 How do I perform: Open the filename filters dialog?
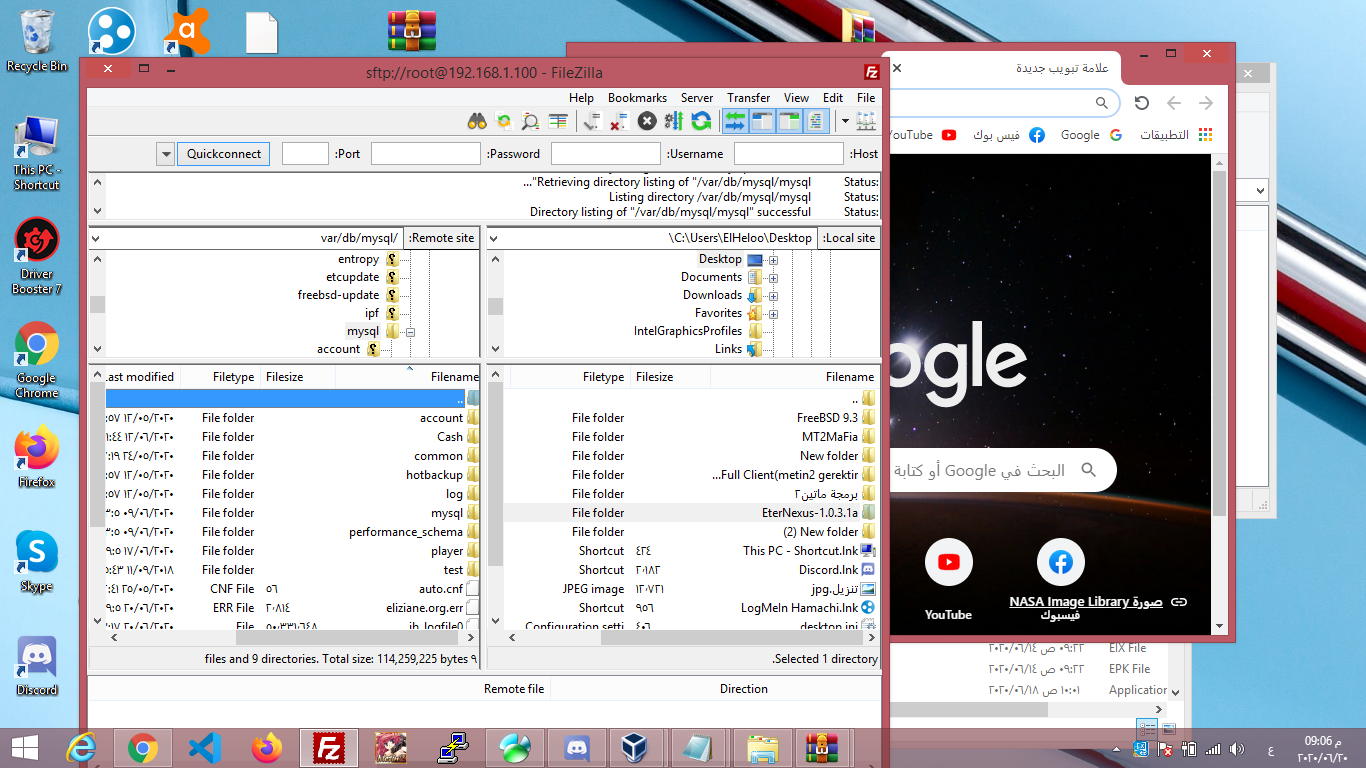pyautogui.click(x=558, y=121)
